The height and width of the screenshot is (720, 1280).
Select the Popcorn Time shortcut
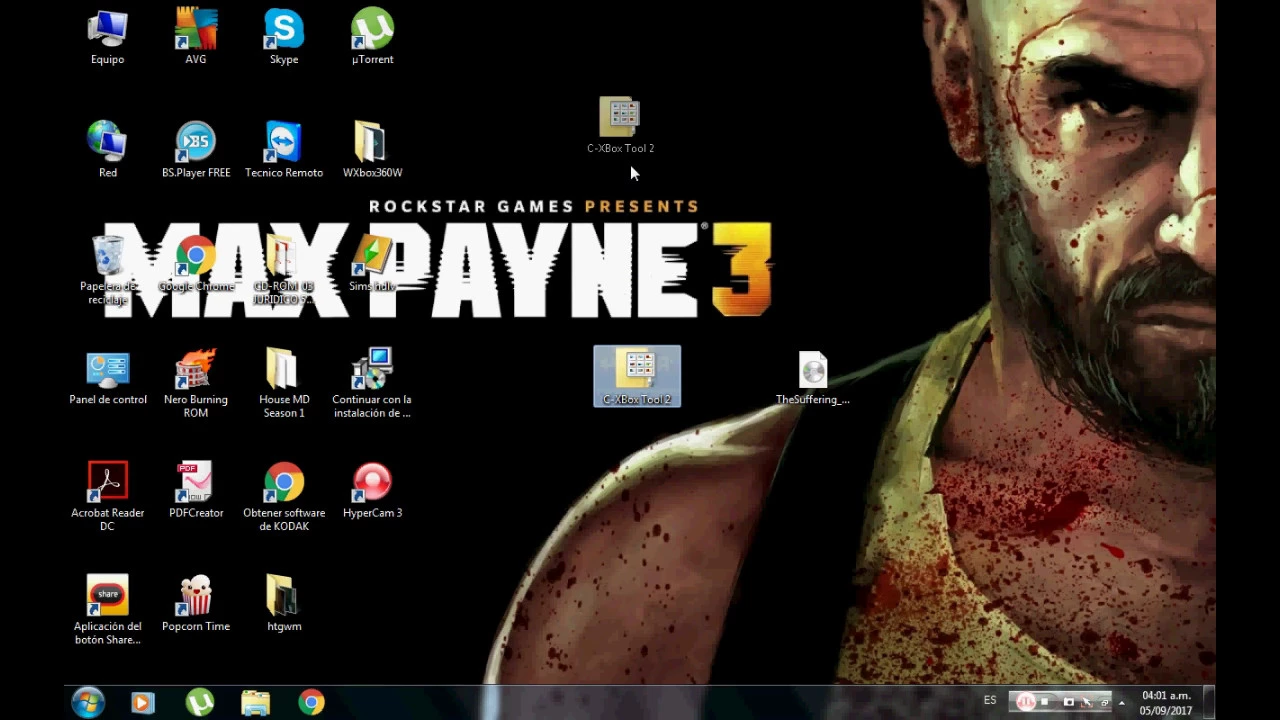(x=196, y=603)
